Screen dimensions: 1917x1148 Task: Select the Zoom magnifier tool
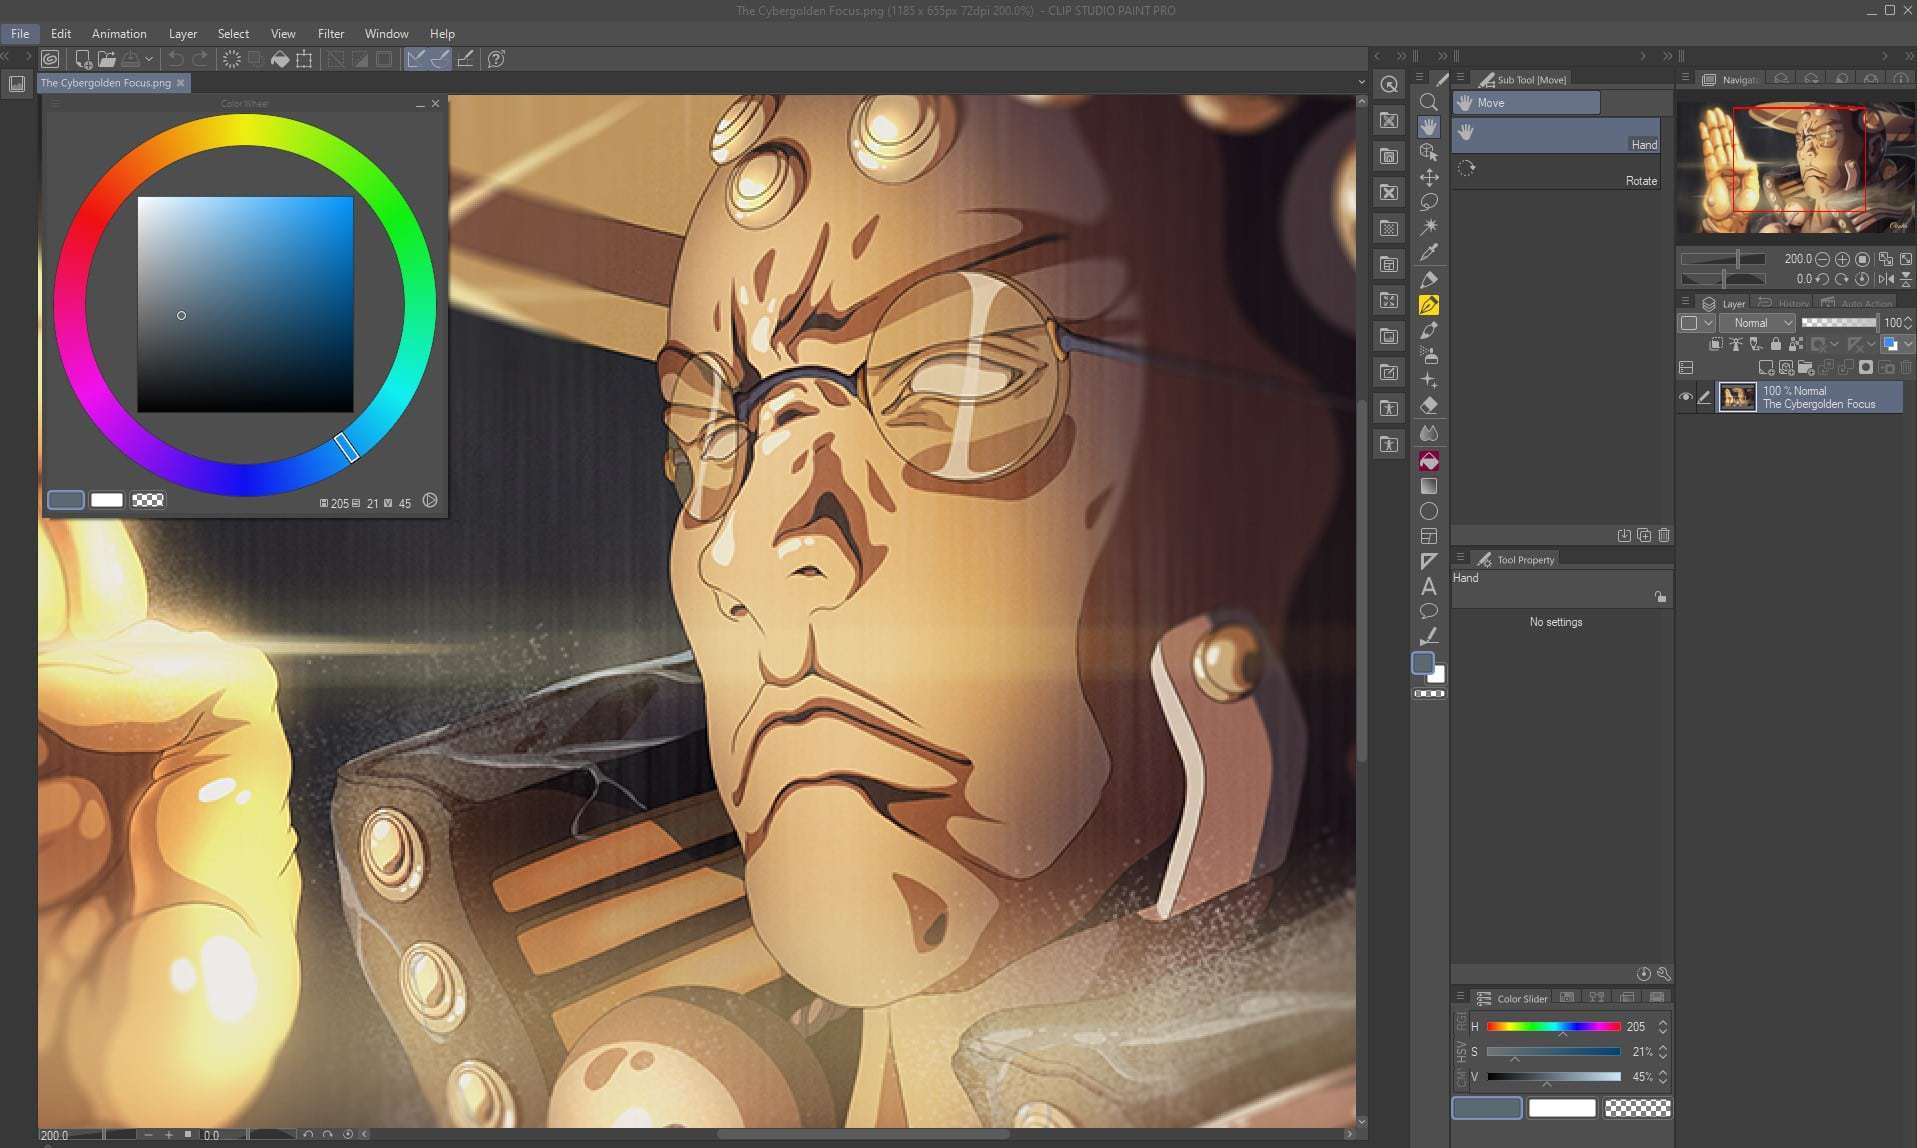pos(1428,102)
